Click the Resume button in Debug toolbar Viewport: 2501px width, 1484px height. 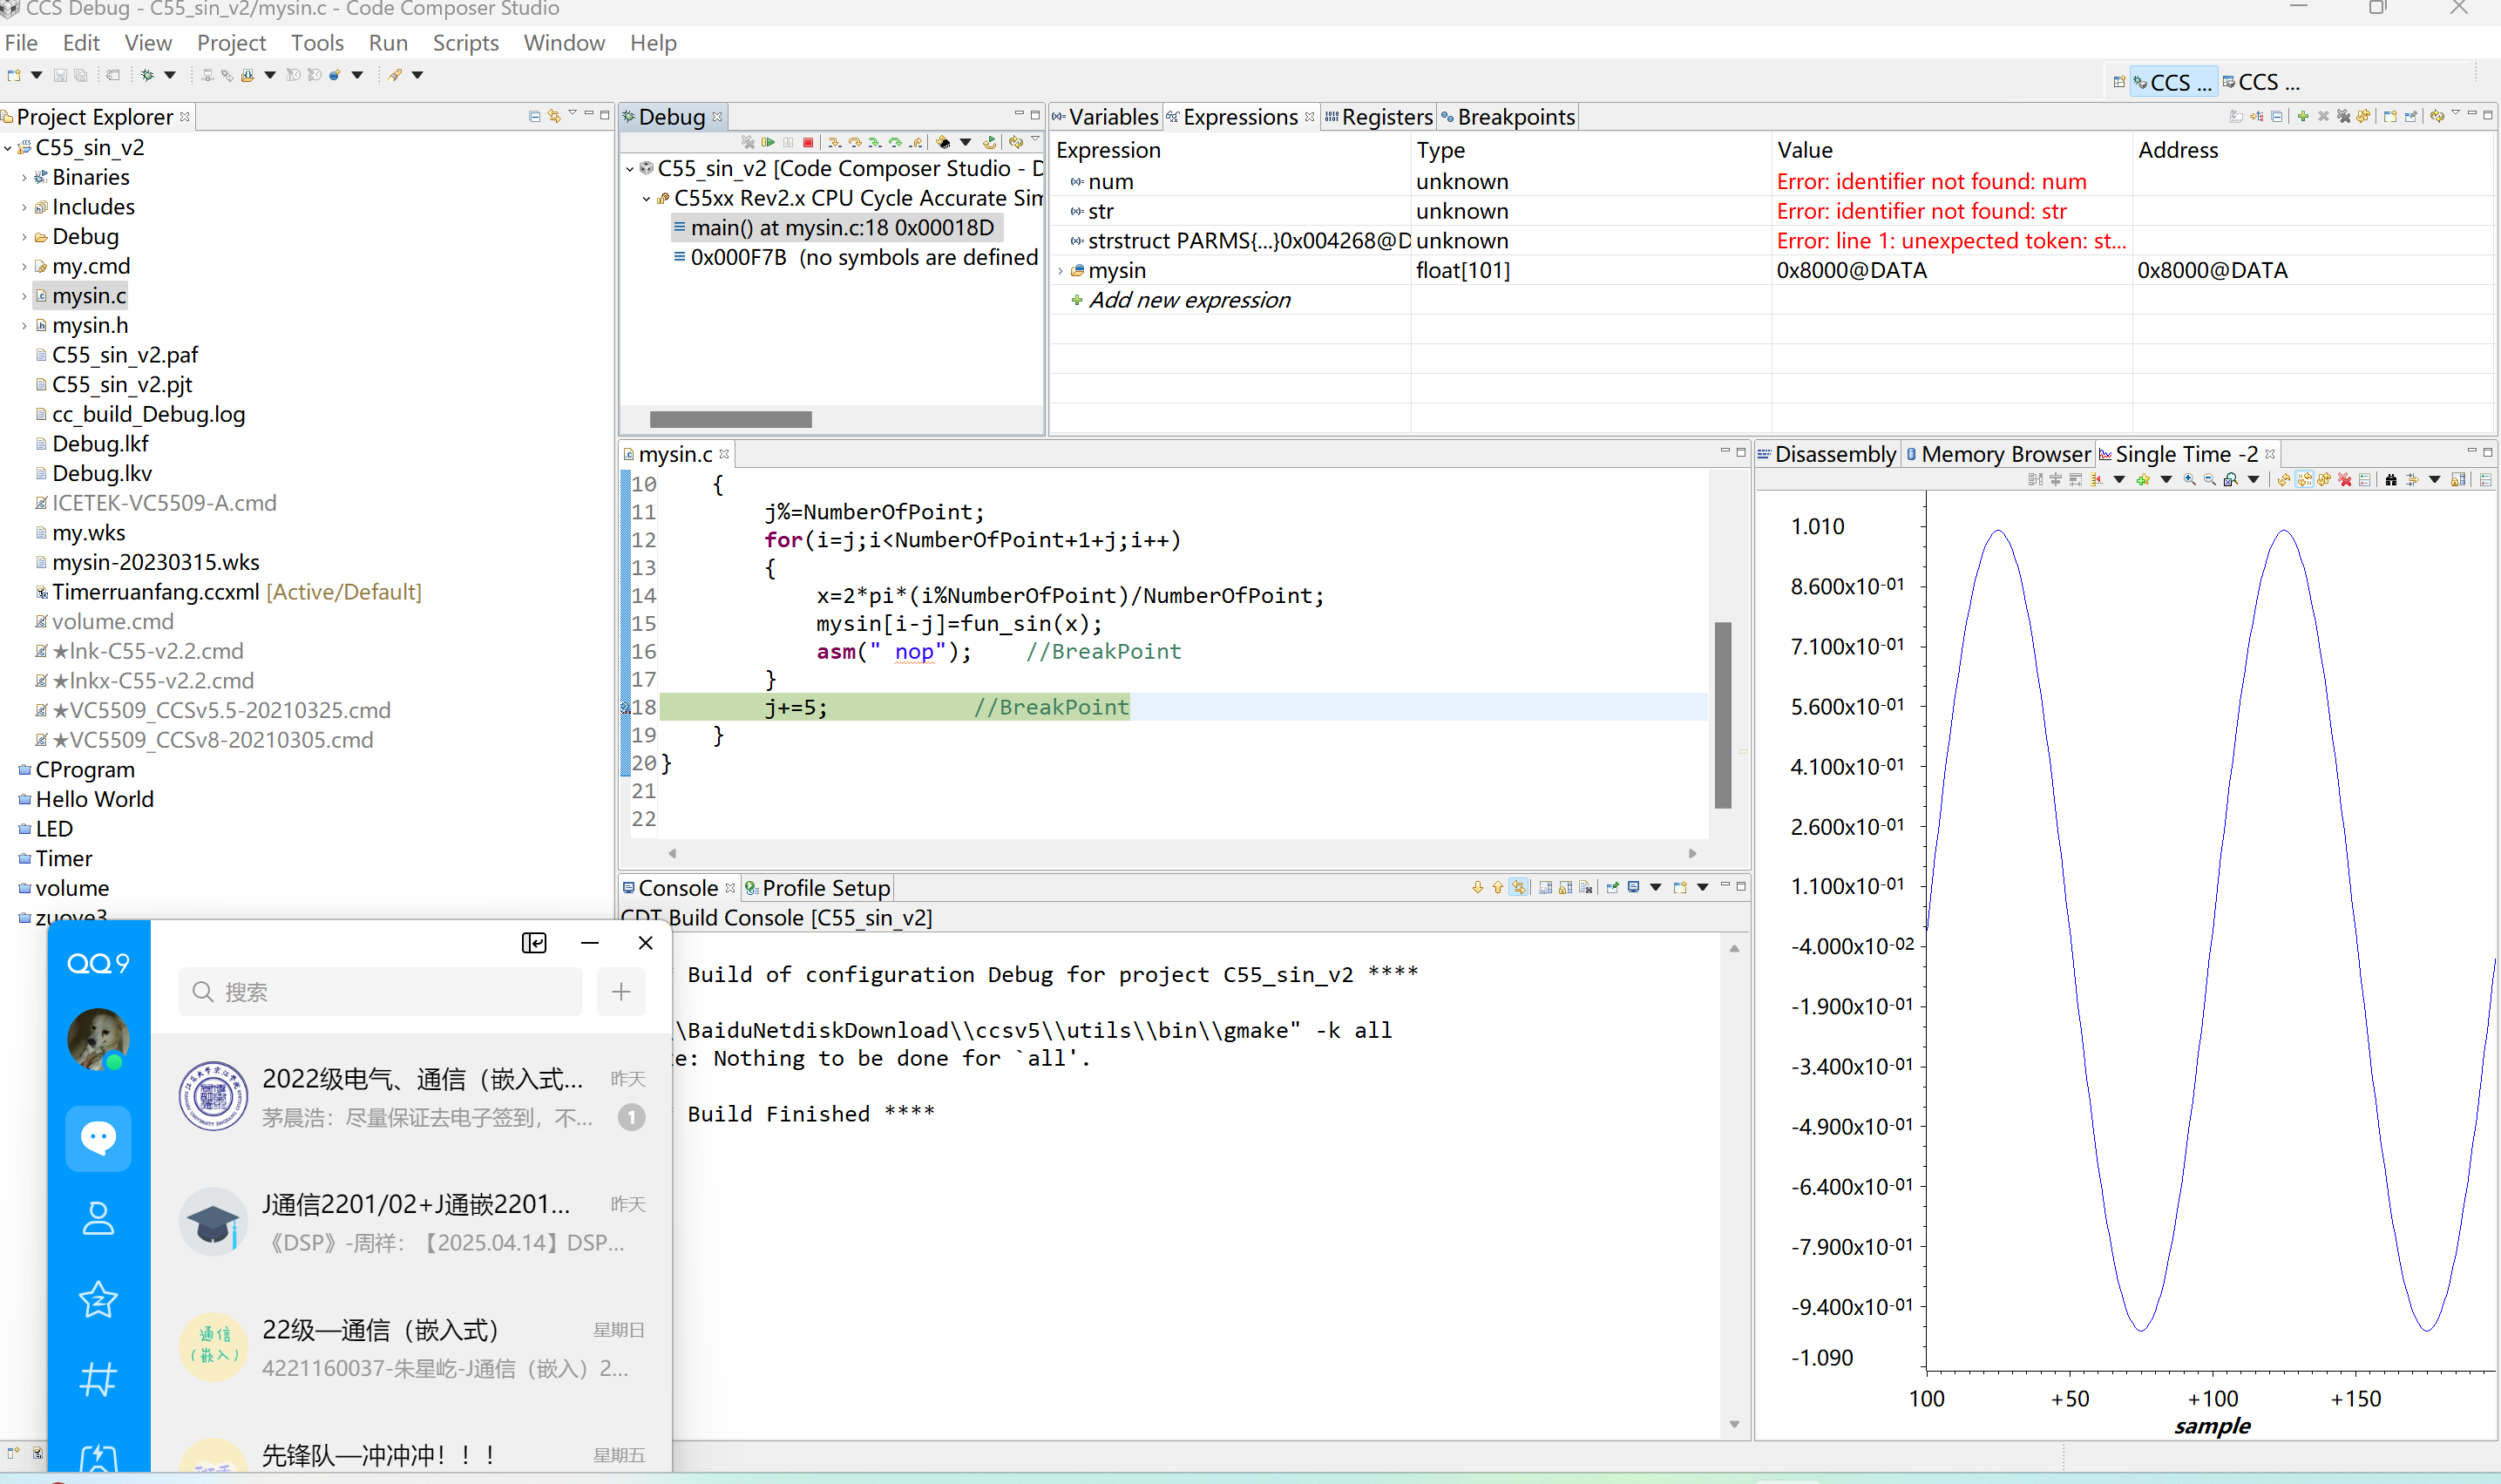[769, 142]
